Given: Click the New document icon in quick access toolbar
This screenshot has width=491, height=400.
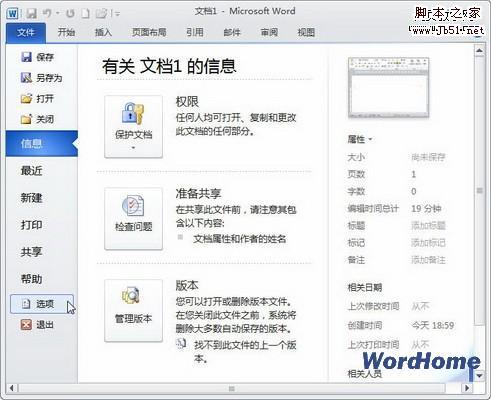Looking at the screenshot, I should (x=86, y=14).
